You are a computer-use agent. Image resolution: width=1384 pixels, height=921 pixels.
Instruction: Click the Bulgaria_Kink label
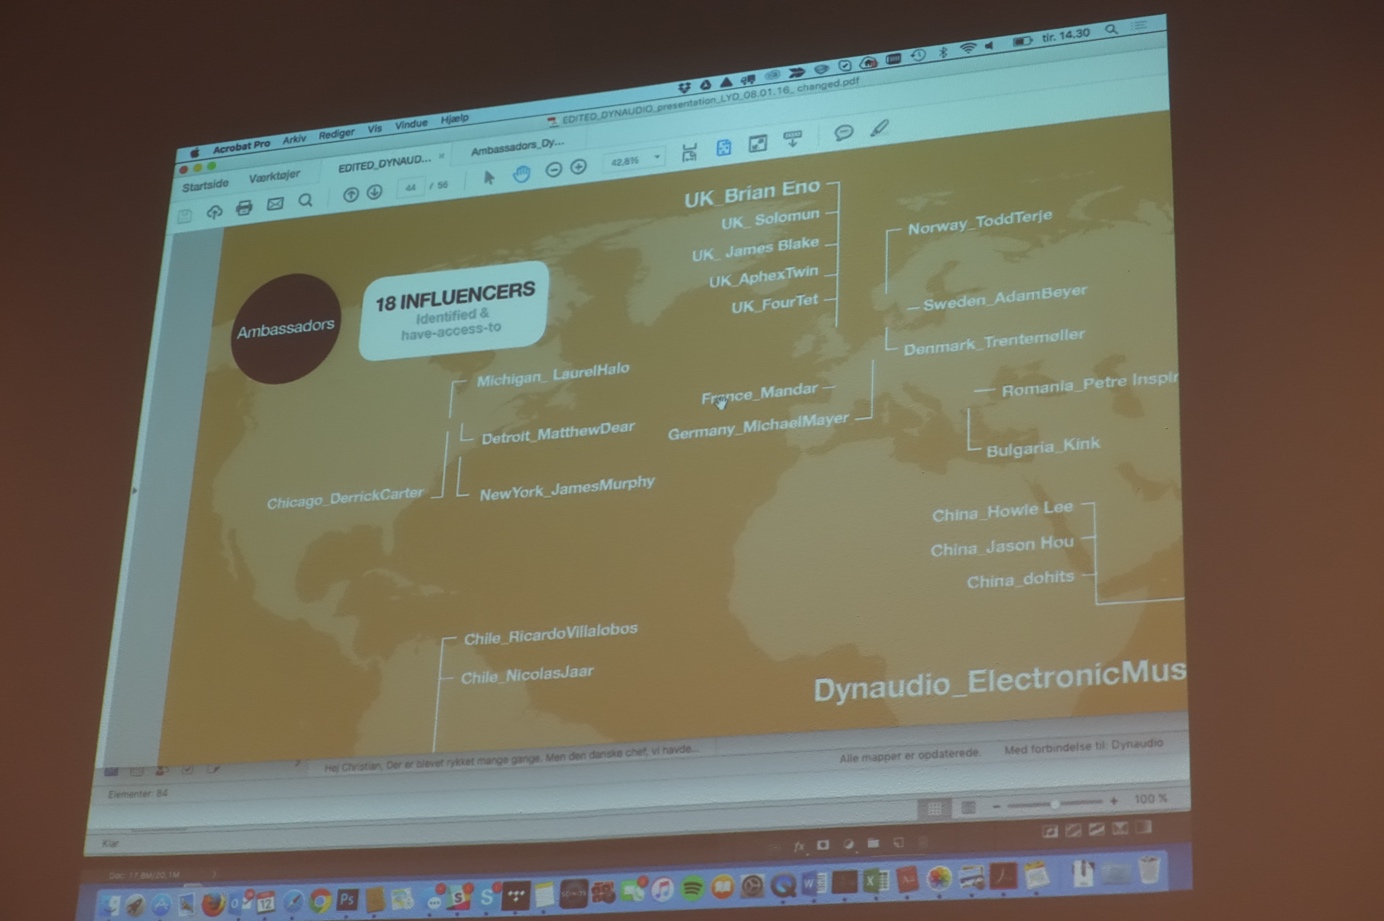coord(1043,447)
